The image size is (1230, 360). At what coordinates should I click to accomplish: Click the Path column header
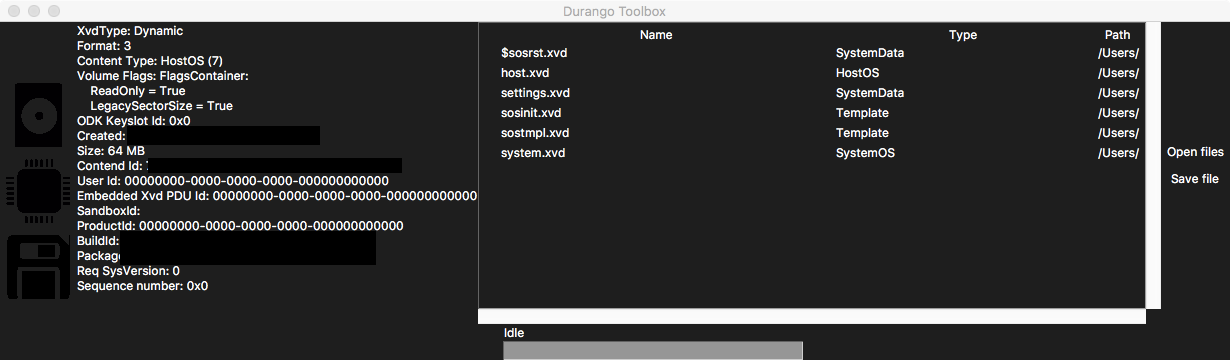pos(1118,35)
